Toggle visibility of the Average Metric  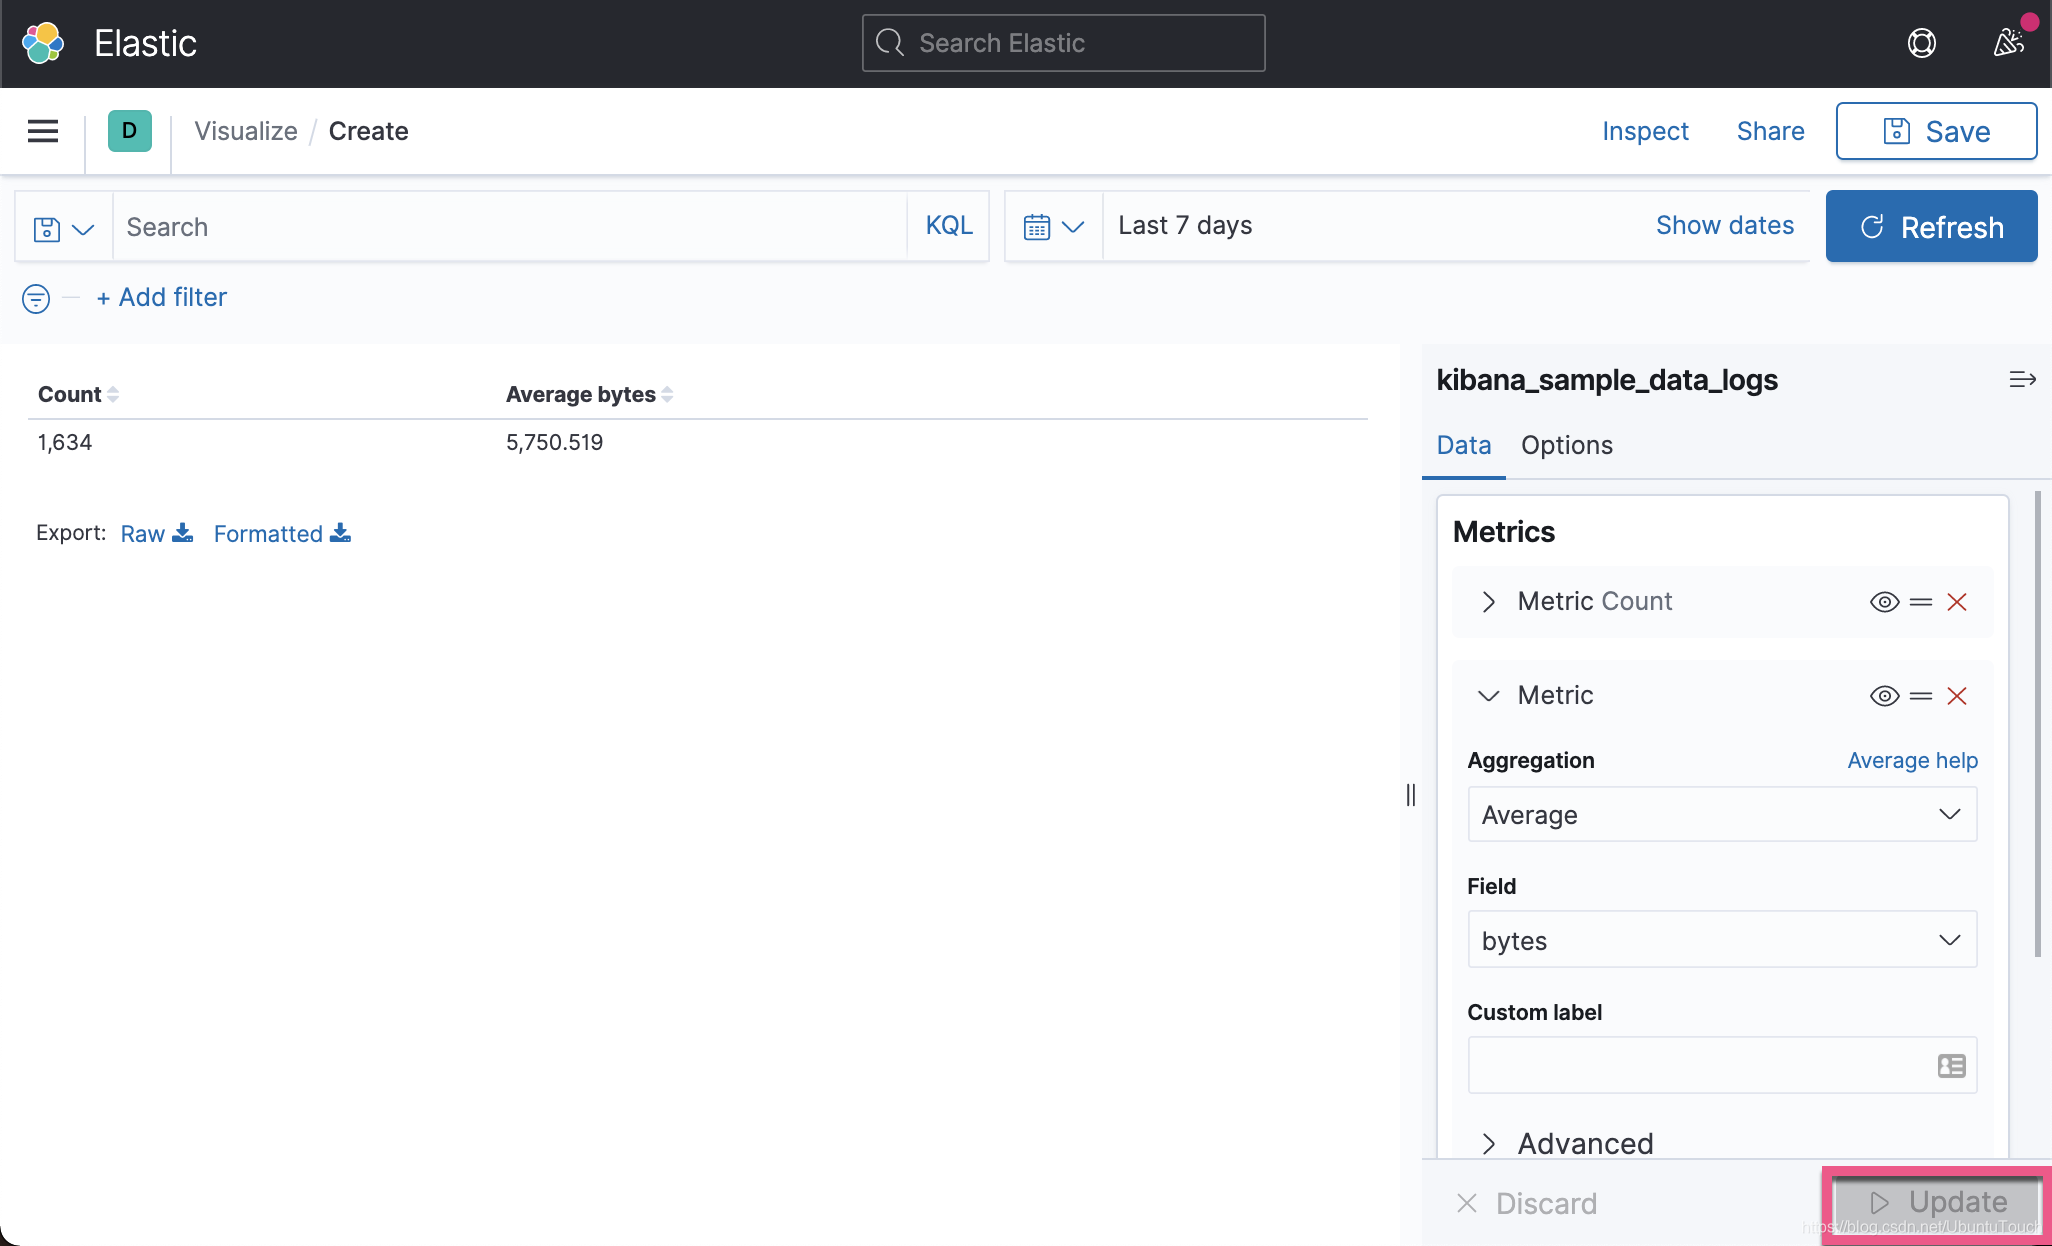pyautogui.click(x=1884, y=696)
